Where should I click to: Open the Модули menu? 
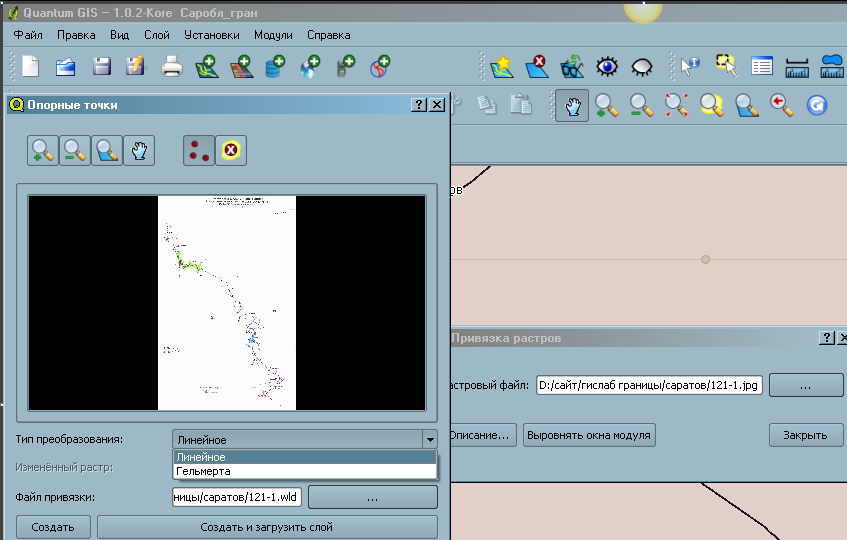tap(273, 34)
